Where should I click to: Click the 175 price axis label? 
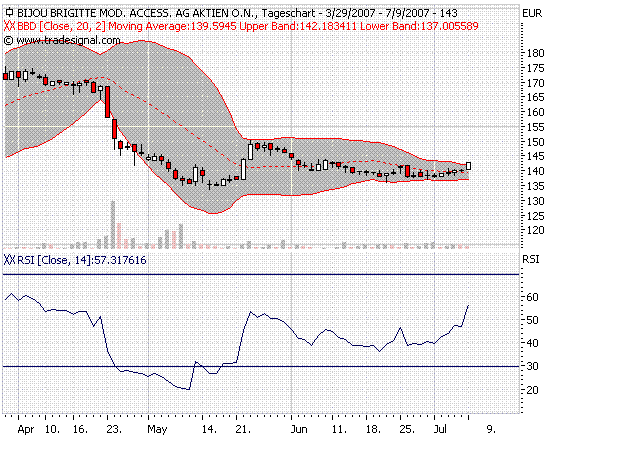coord(535,68)
